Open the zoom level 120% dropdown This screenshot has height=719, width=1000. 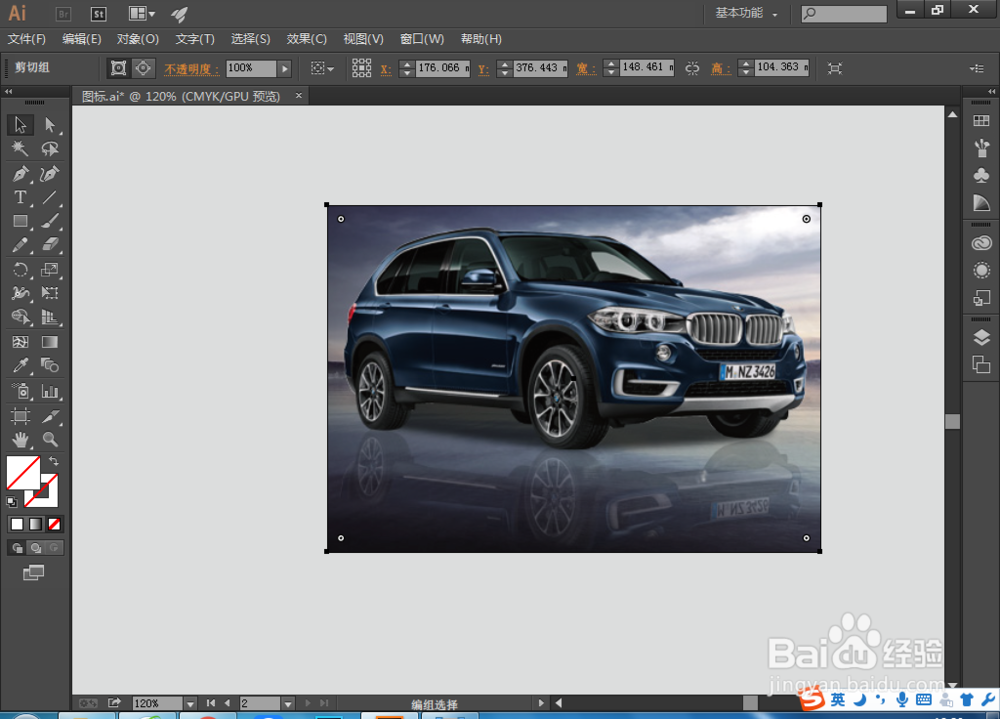[x=190, y=704]
